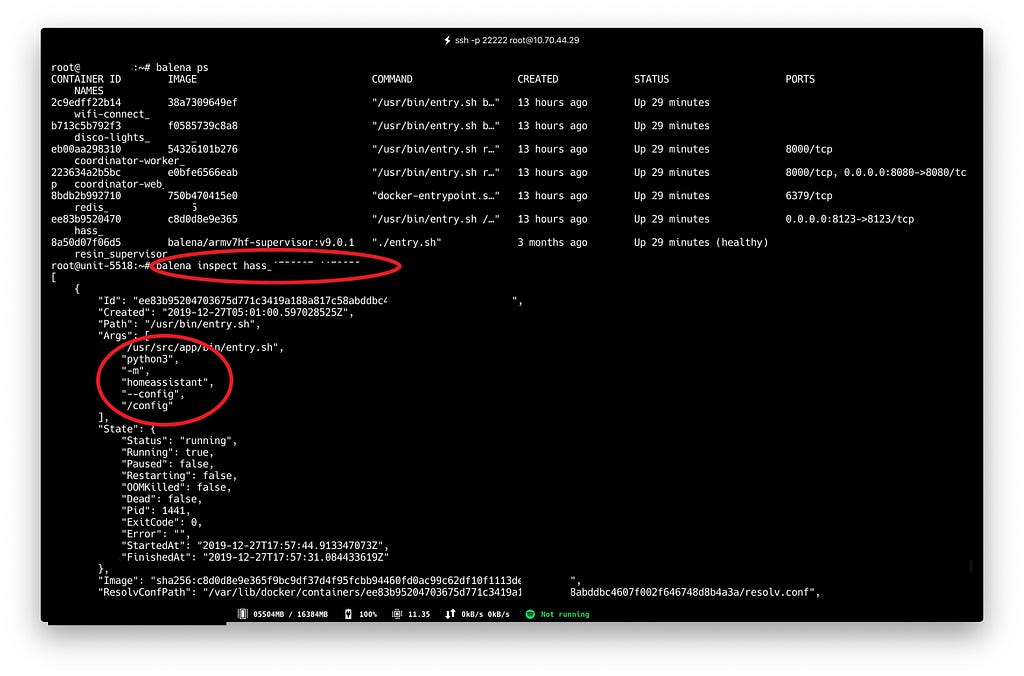
Task: Click the "docker-entrypoint.s…" command
Action: pyautogui.click(x=436, y=196)
